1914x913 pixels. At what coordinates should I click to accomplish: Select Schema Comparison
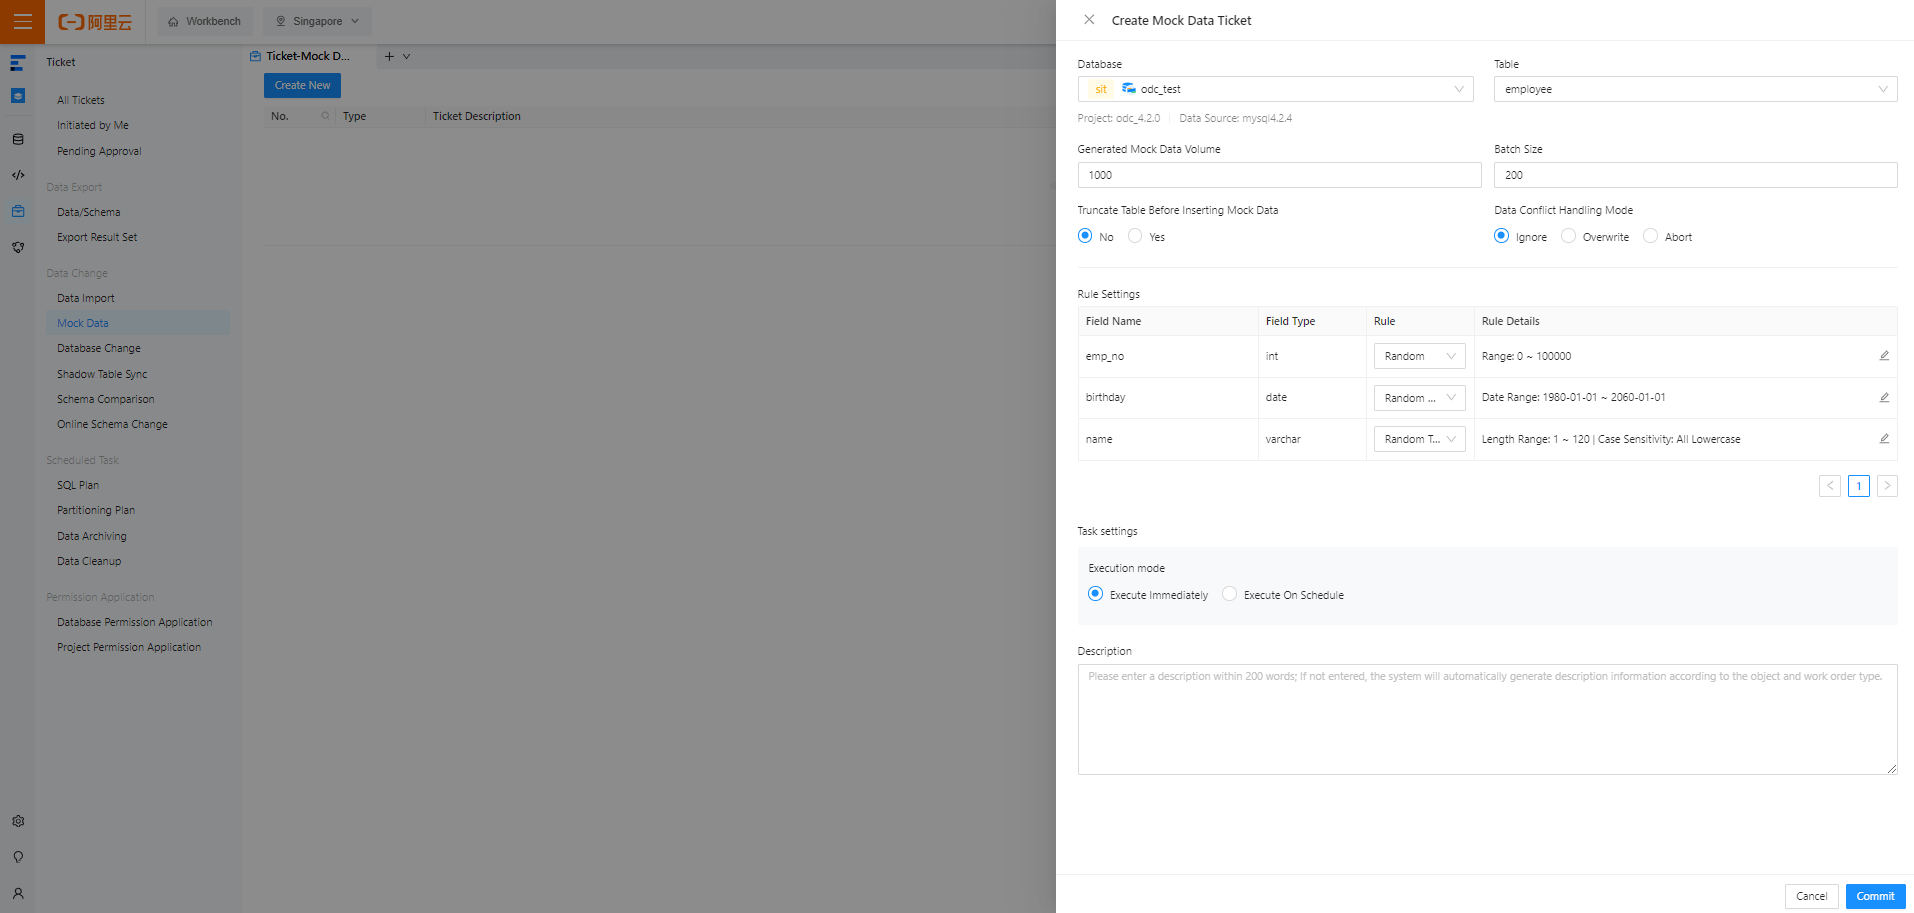106,399
